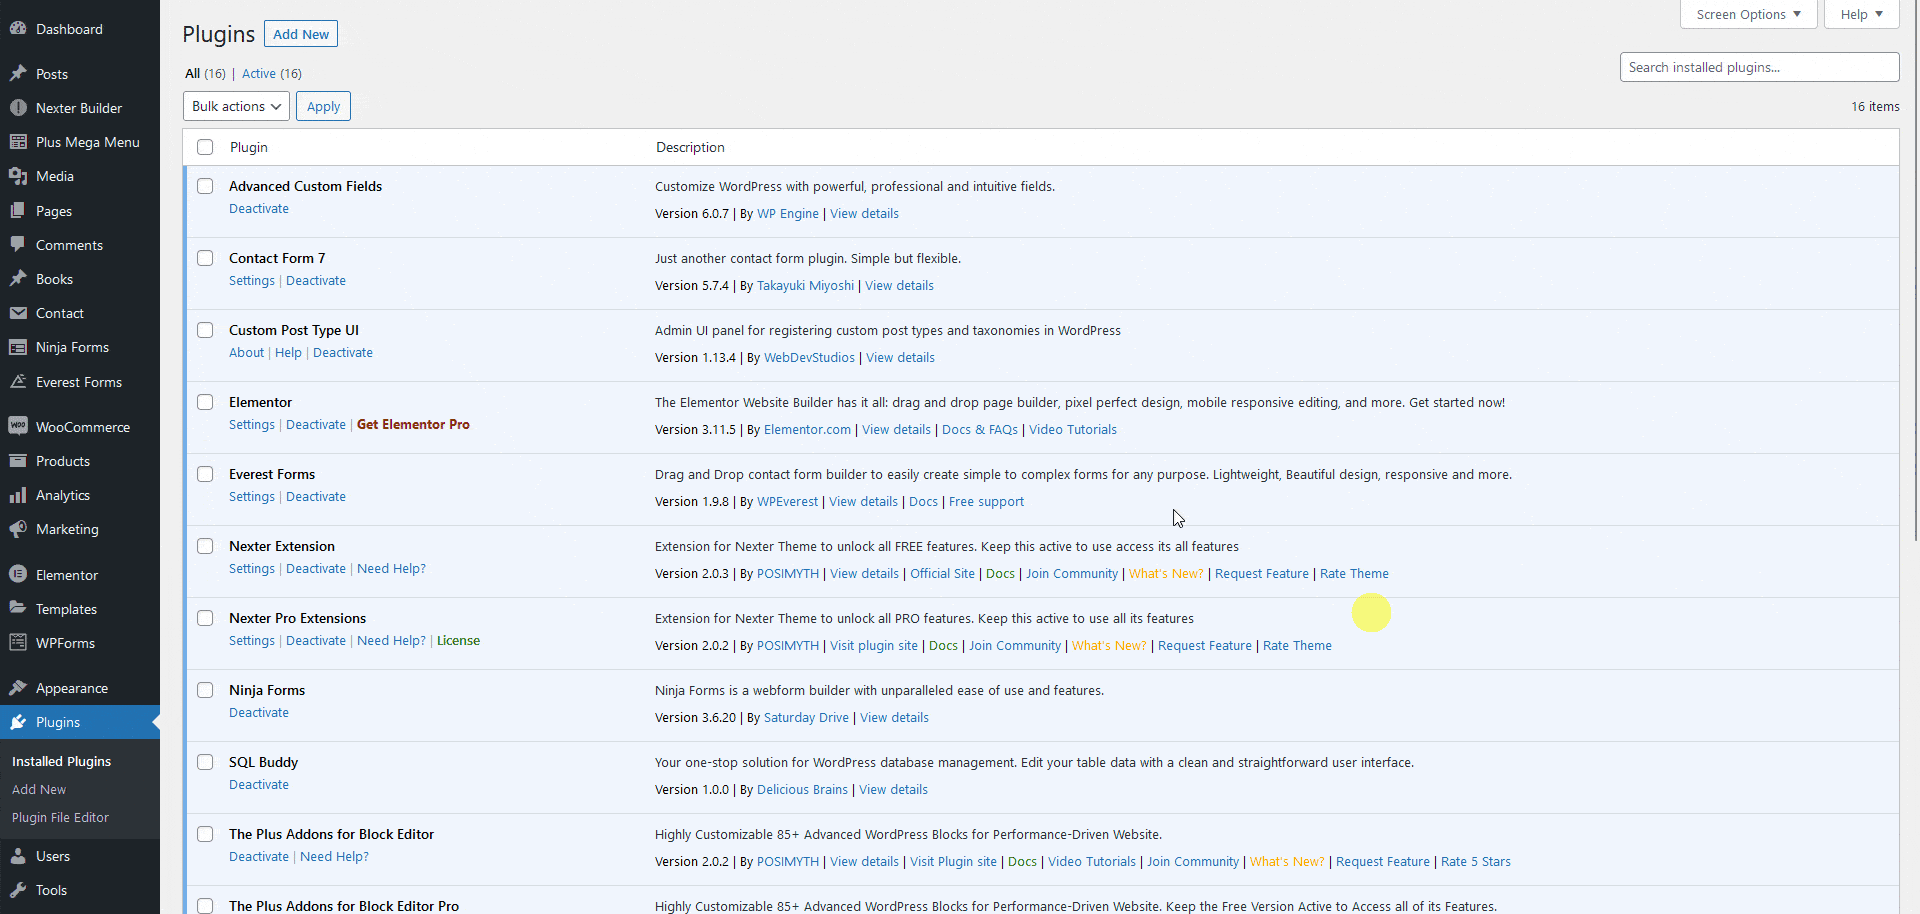This screenshot has width=1920, height=914.
Task: Click the Contact envelope icon
Action: (x=18, y=313)
